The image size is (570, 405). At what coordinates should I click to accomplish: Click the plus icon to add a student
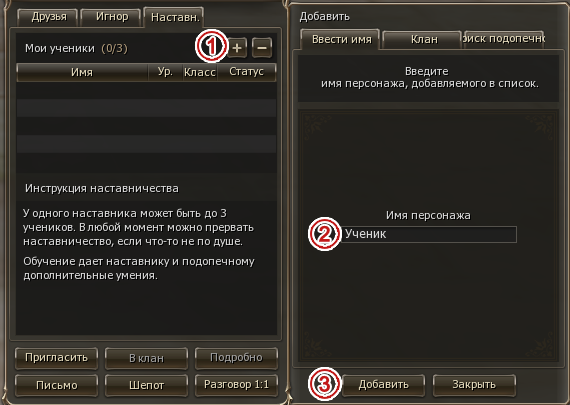click(x=237, y=48)
